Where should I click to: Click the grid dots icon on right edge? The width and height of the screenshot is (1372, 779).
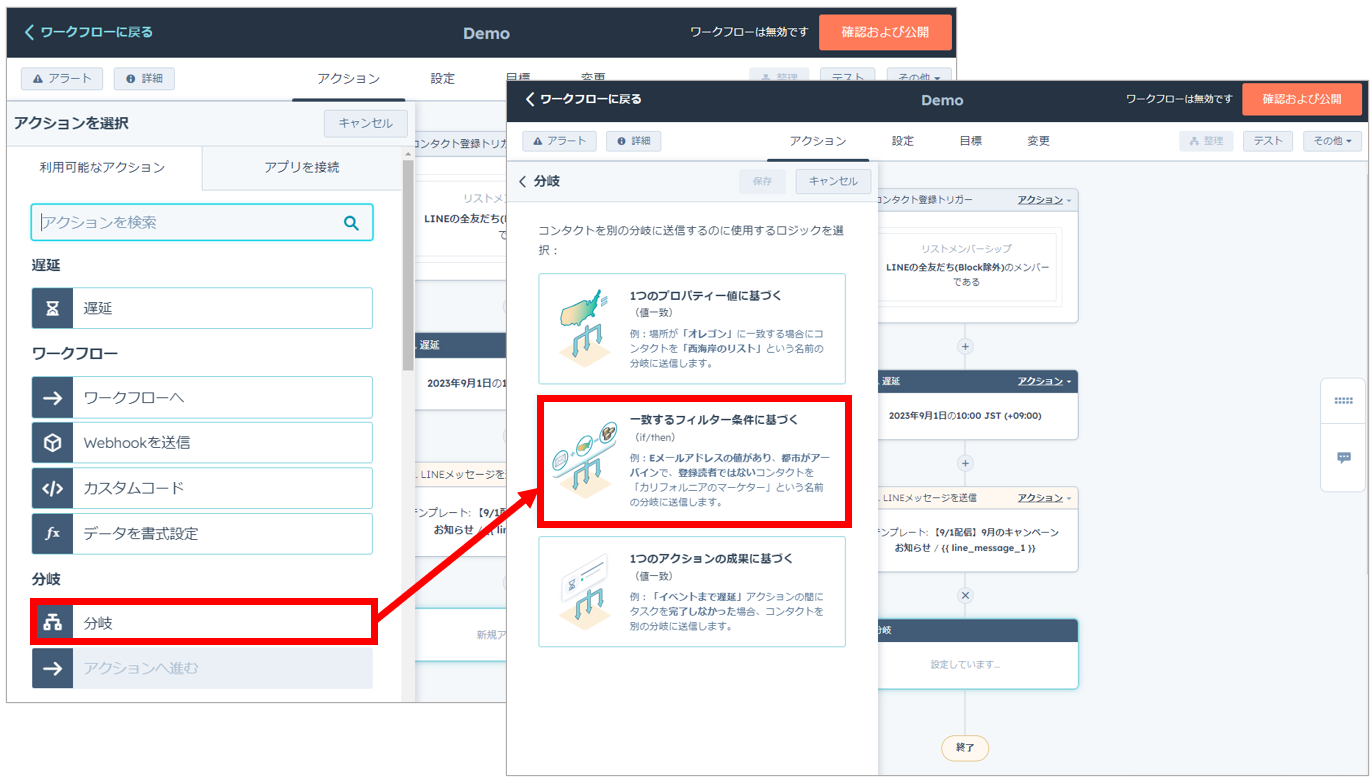[x=1343, y=401]
